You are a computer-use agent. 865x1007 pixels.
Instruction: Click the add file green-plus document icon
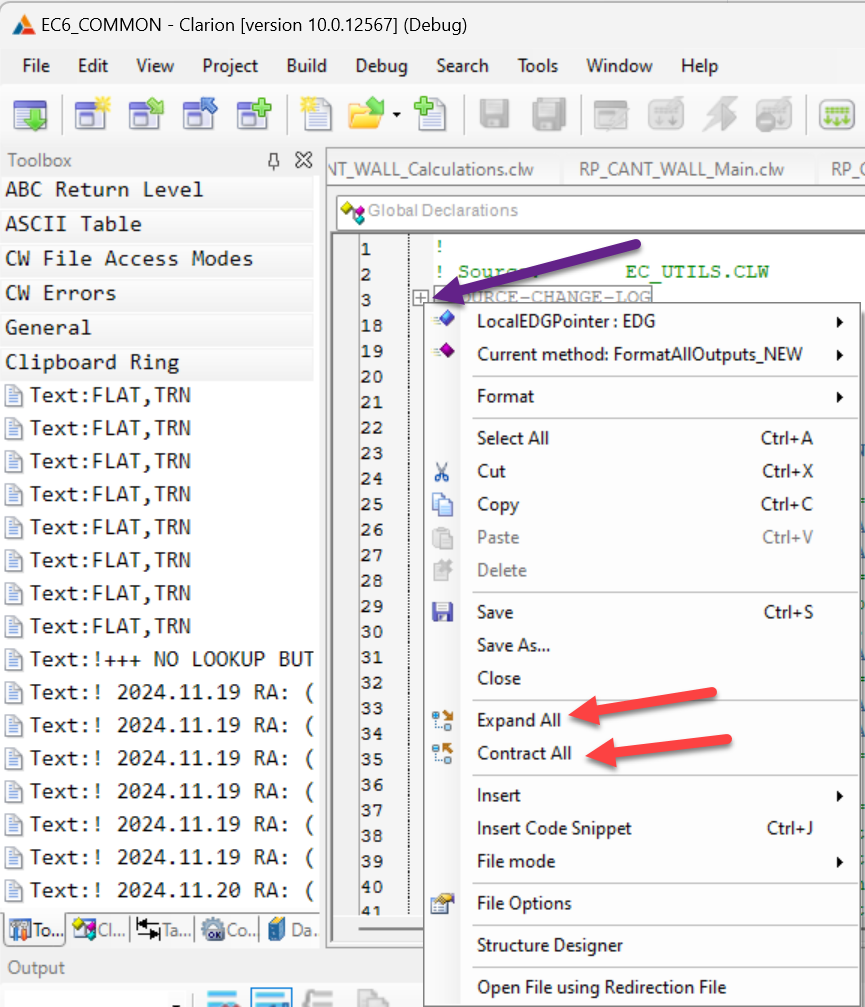point(431,115)
